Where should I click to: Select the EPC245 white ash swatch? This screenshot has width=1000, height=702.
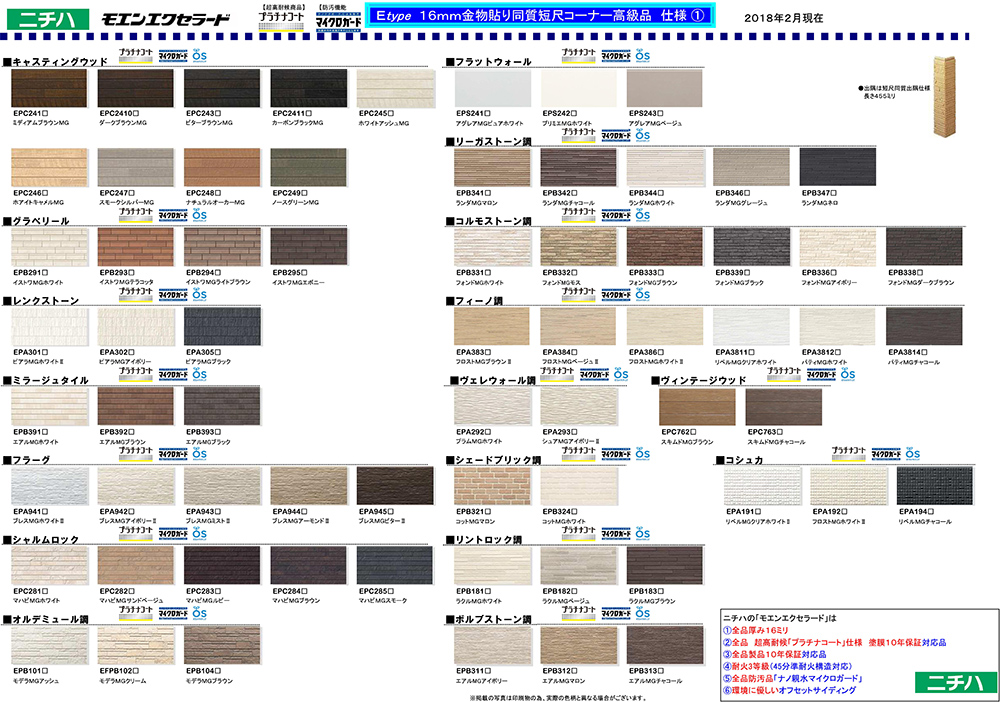395,88
